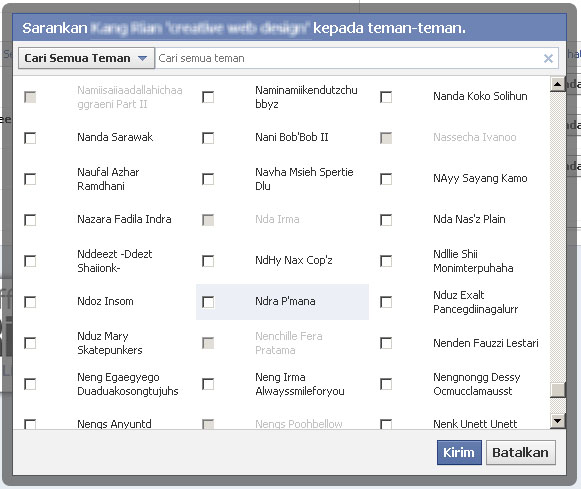Tick the Nani Bob'Bob II checkbox
The height and width of the screenshot is (489, 581).
tap(208, 138)
